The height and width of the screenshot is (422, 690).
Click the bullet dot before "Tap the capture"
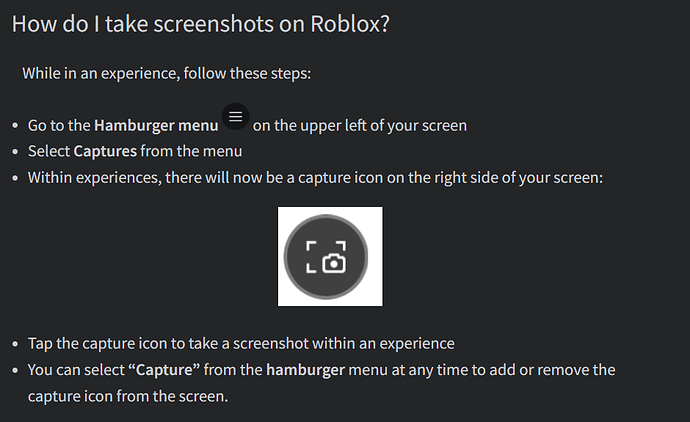pos(15,344)
